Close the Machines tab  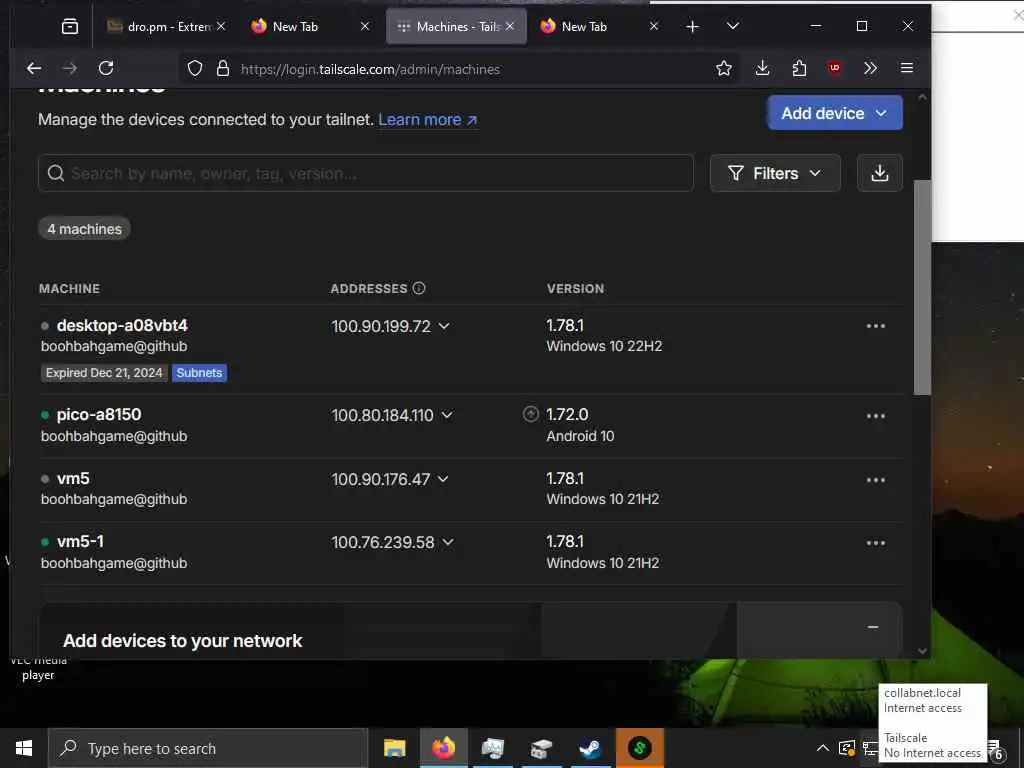point(510,26)
